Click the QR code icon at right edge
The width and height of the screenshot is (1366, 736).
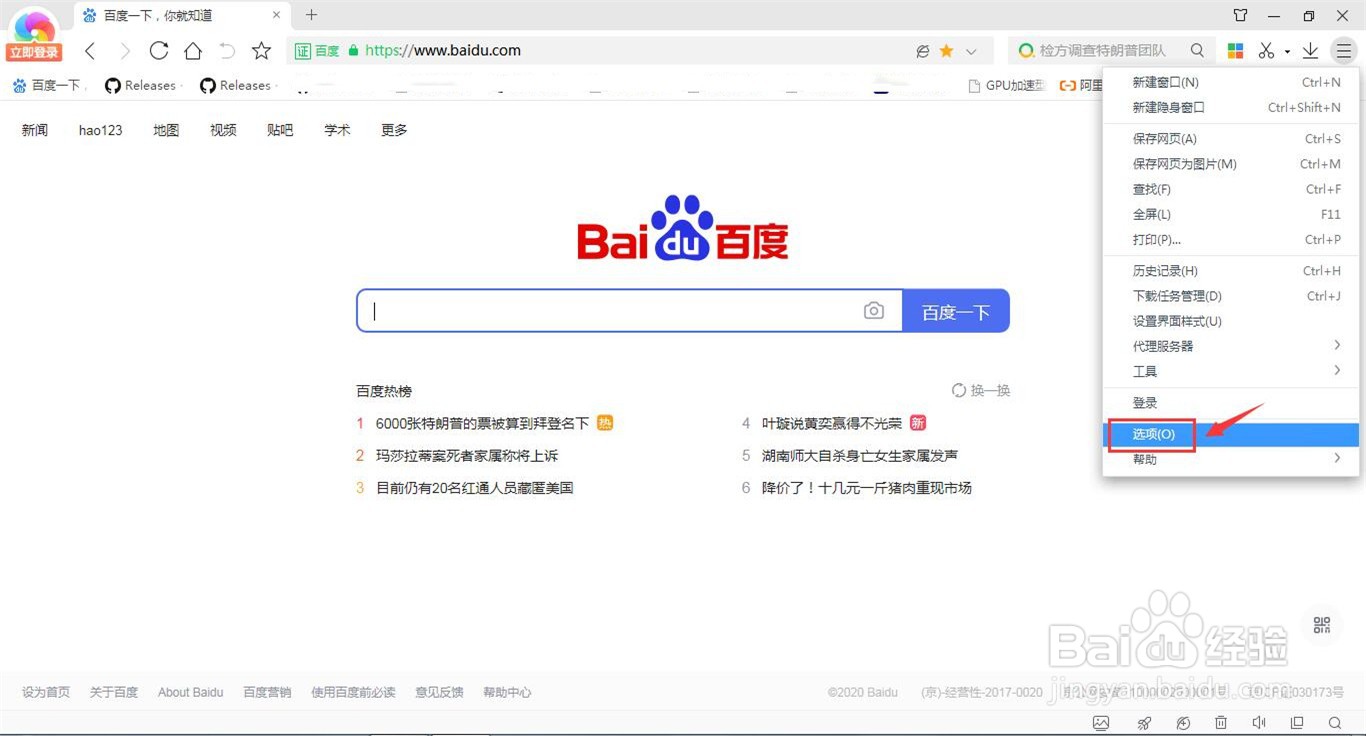[x=1322, y=625]
